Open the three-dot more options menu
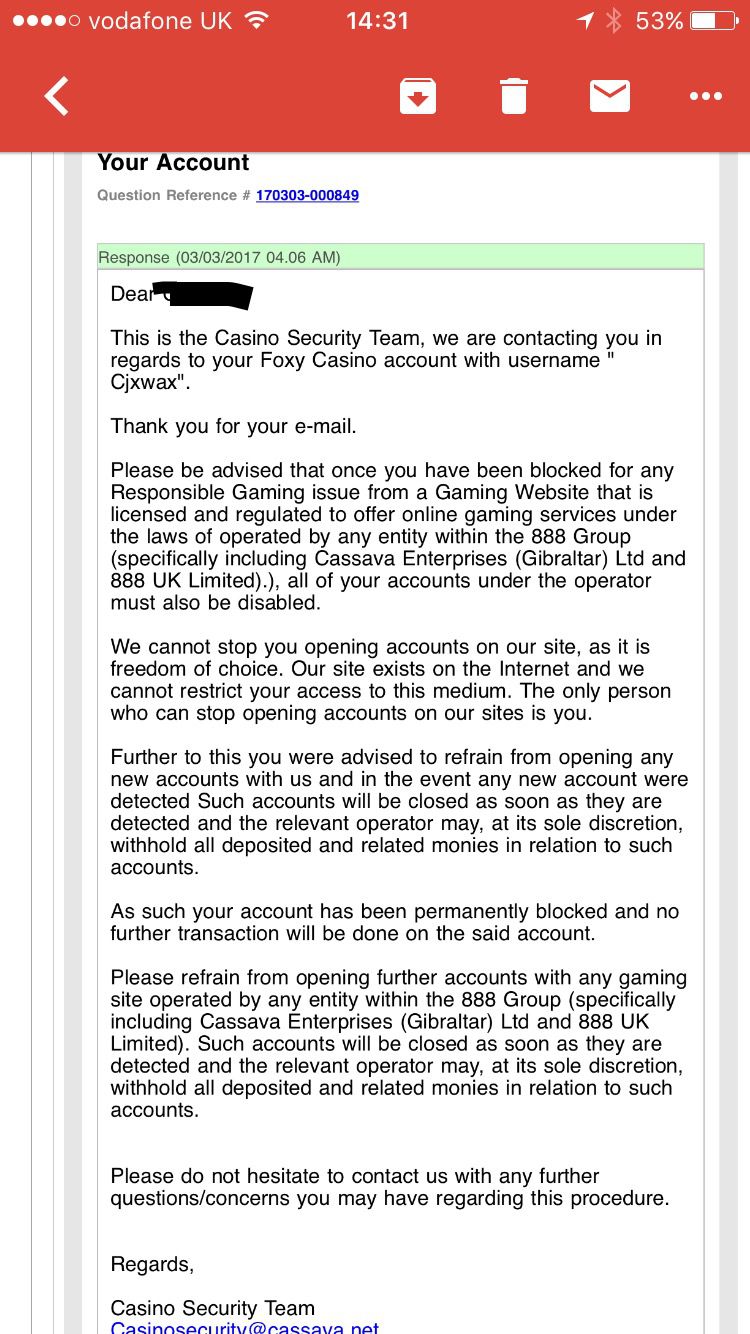The width and height of the screenshot is (750, 1334). (705, 97)
